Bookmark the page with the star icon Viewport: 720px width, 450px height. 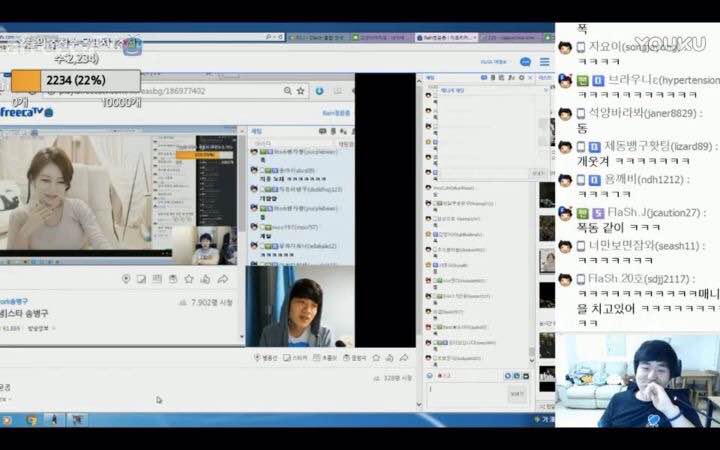(301, 91)
